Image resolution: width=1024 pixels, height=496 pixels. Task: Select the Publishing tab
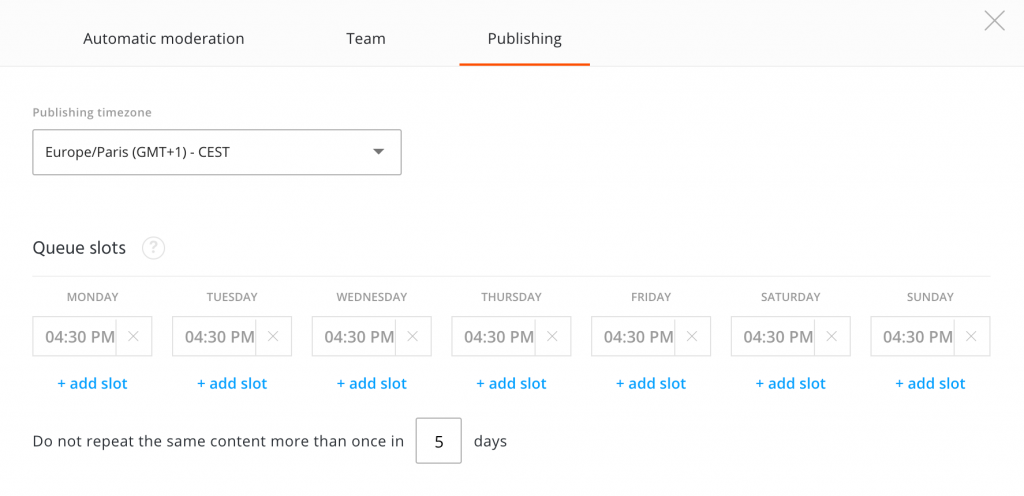click(524, 39)
